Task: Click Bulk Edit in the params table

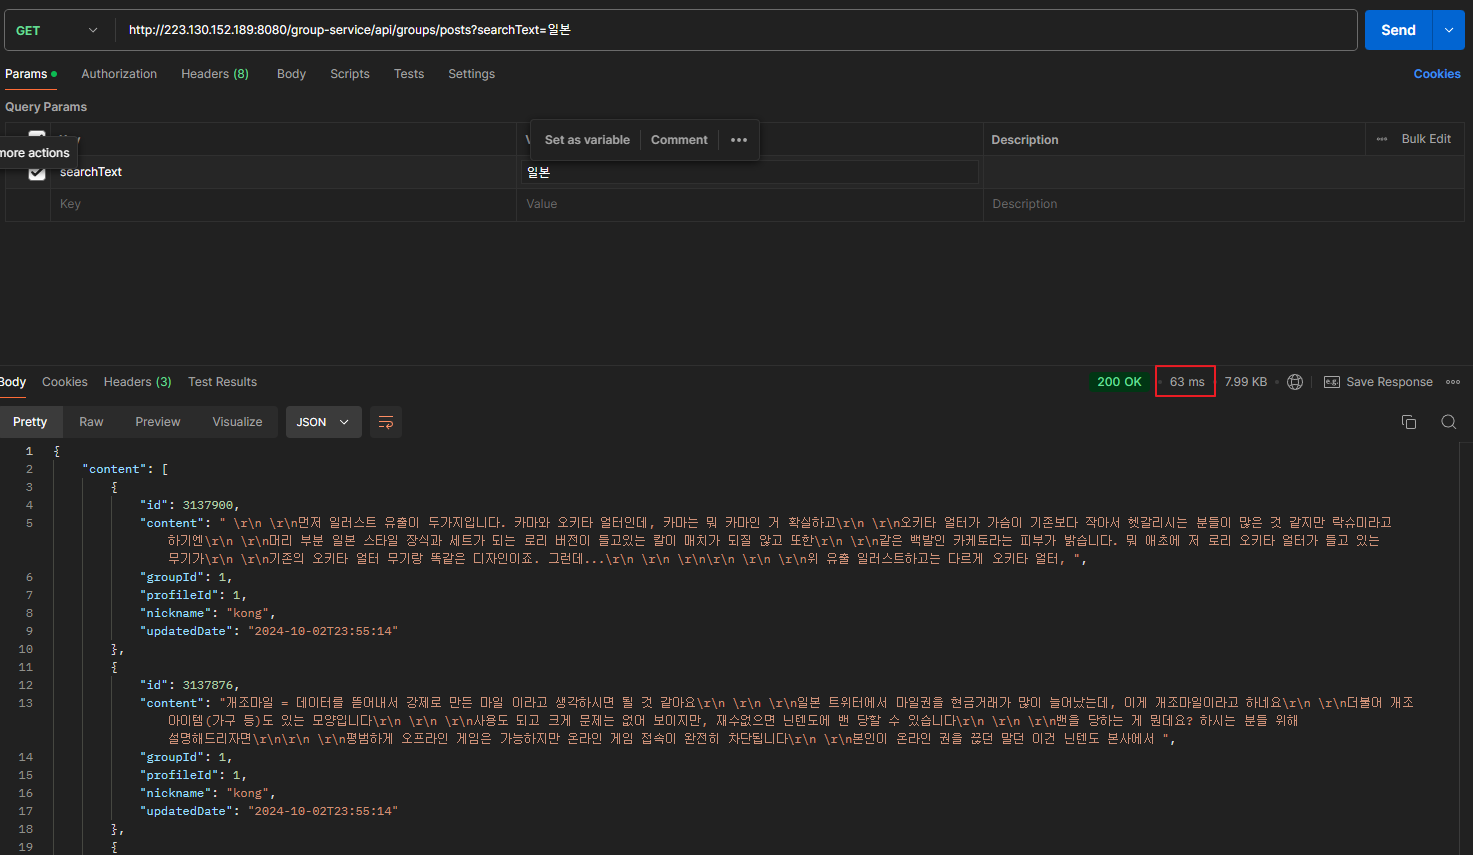Action: click(x=1426, y=139)
